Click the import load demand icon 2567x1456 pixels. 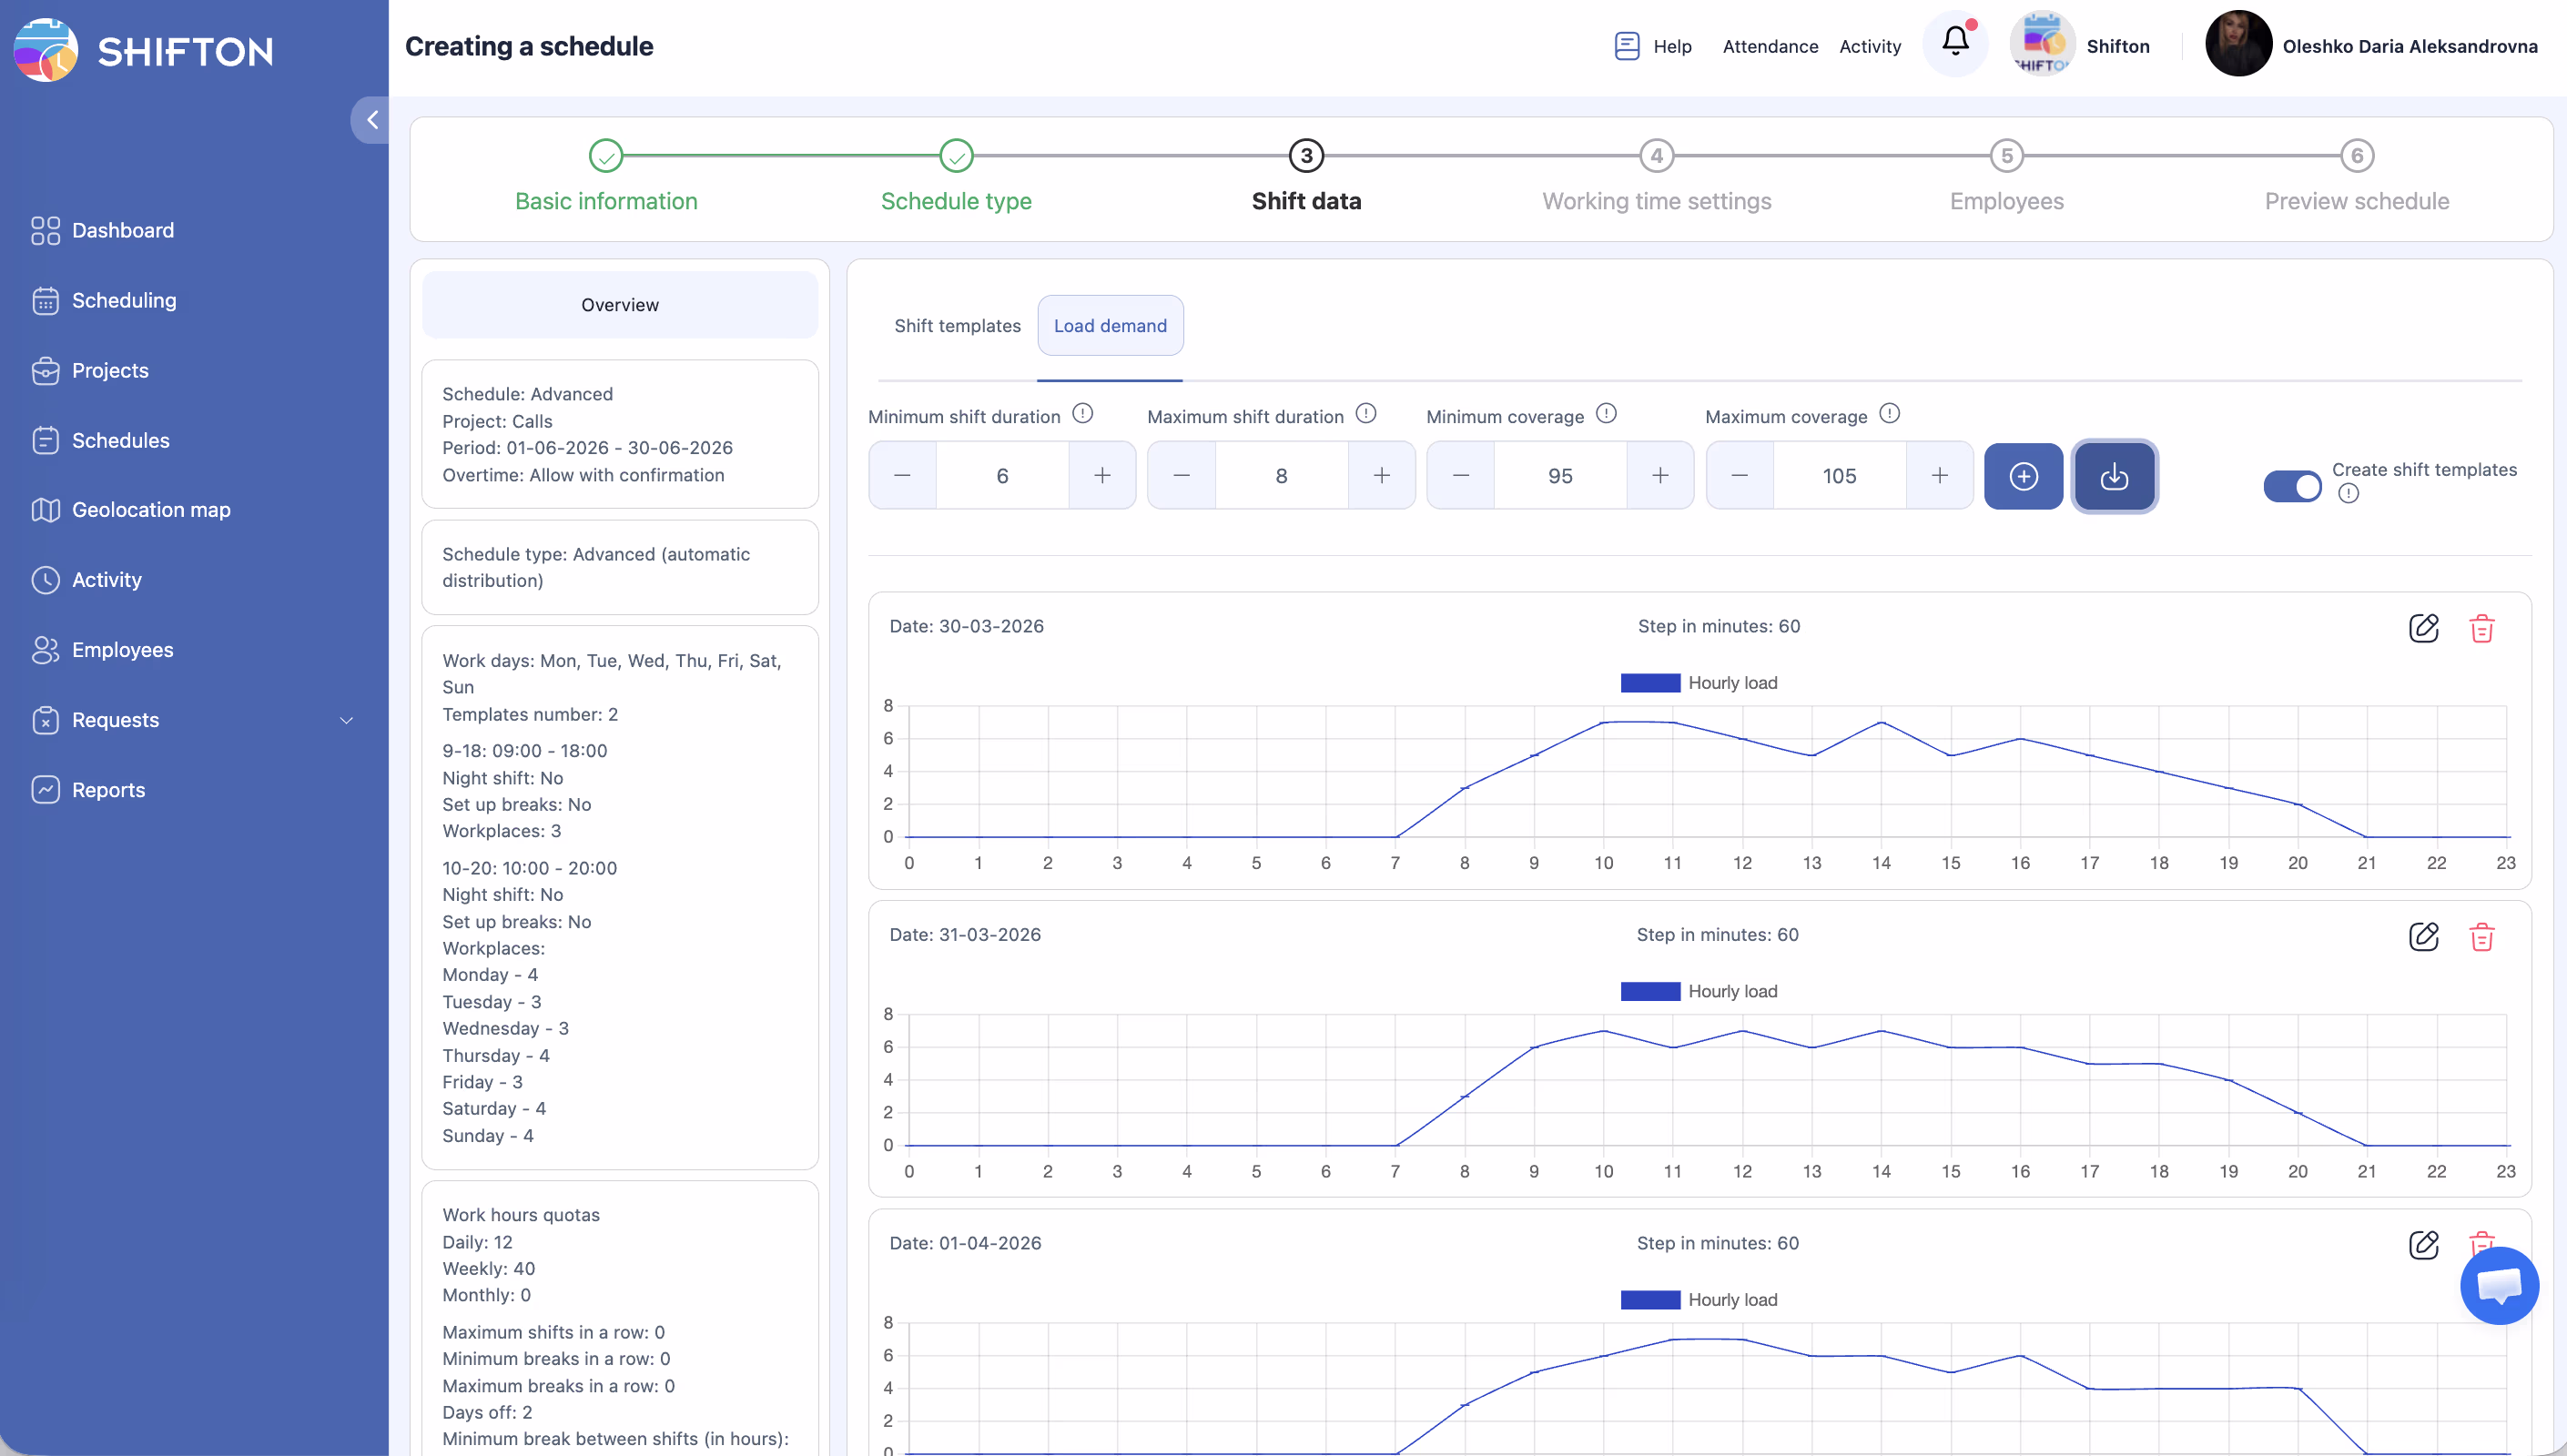click(x=2113, y=476)
